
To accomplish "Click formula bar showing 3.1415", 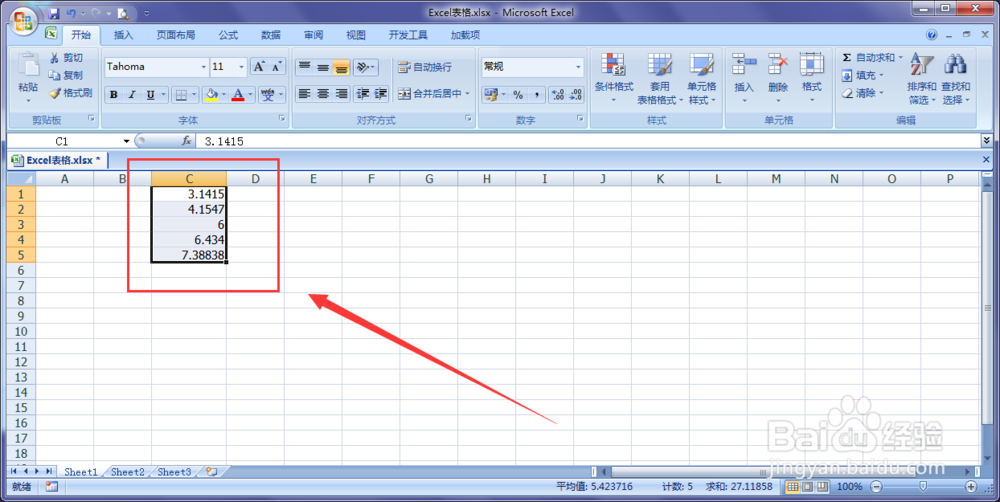I will 587,141.
